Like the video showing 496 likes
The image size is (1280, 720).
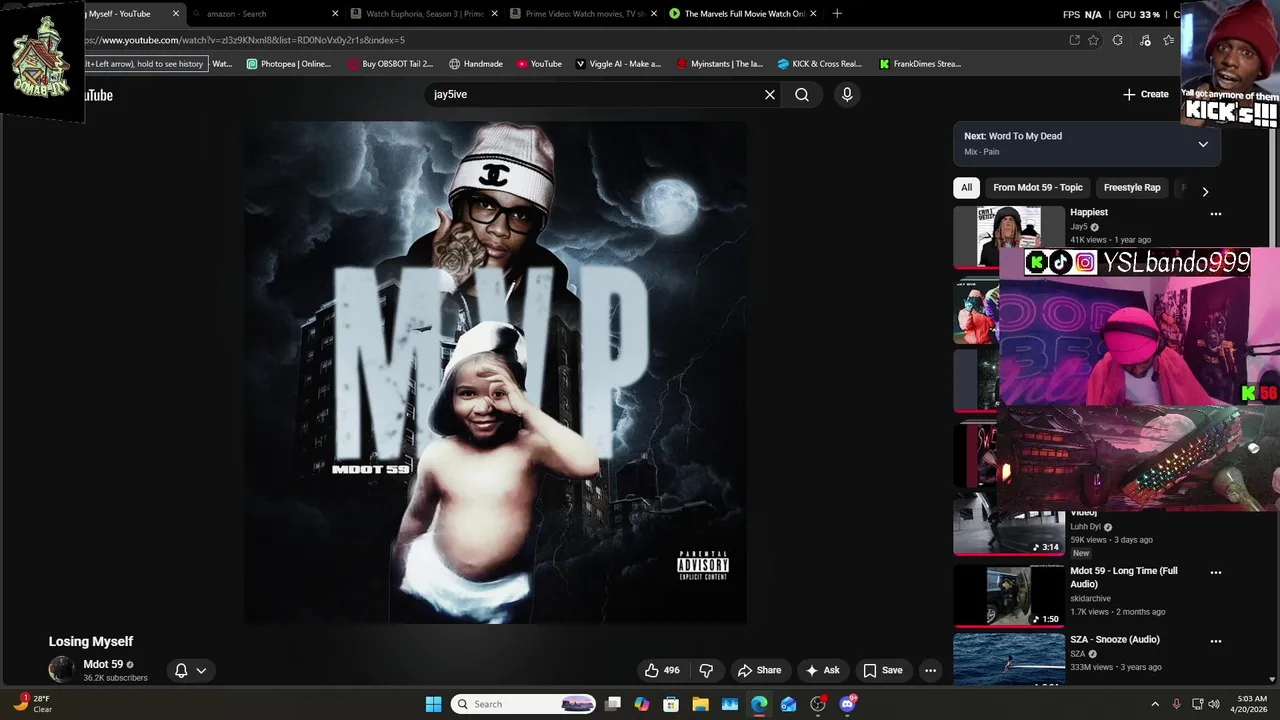(661, 670)
